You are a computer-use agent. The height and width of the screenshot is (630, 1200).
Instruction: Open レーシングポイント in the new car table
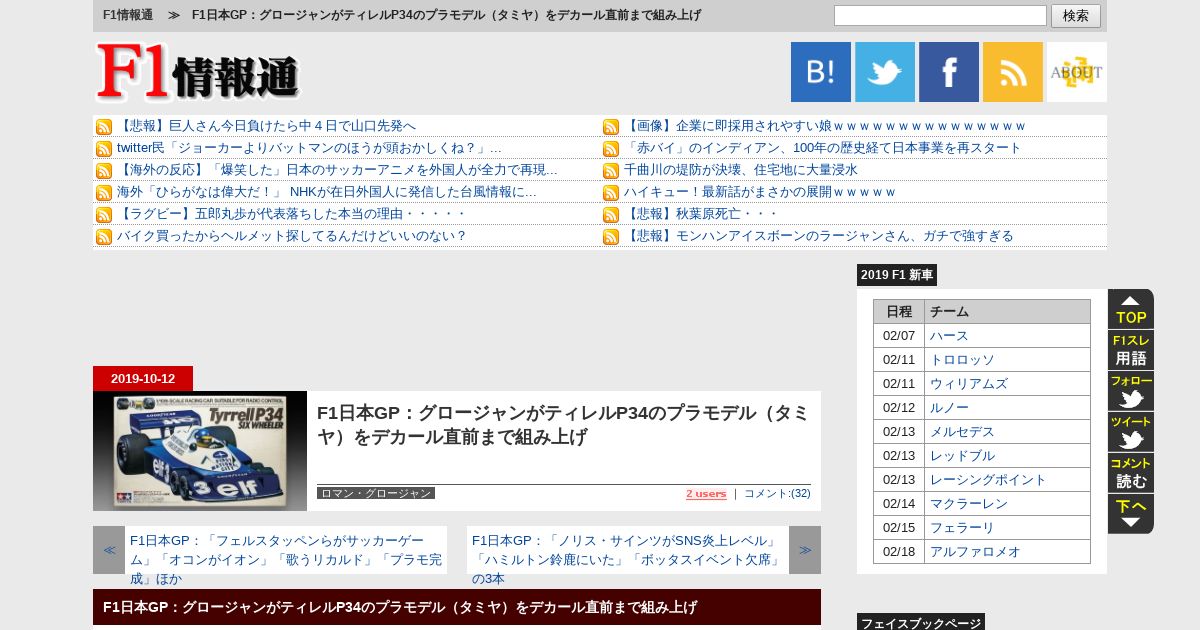point(988,480)
